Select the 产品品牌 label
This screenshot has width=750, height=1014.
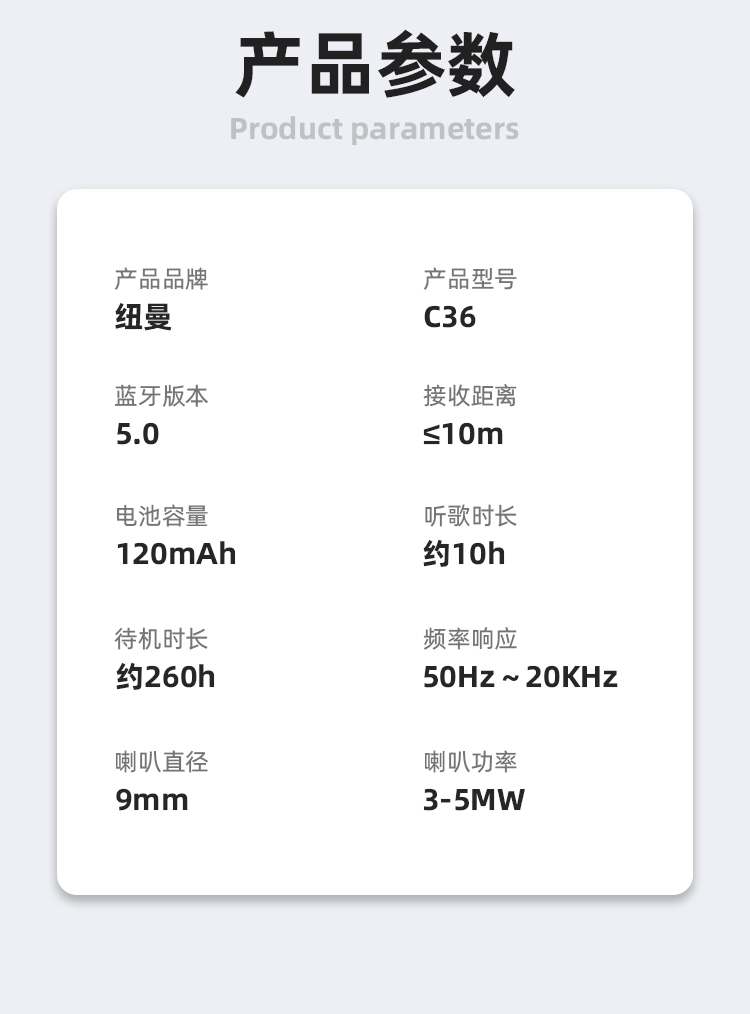tap(161, 279)
